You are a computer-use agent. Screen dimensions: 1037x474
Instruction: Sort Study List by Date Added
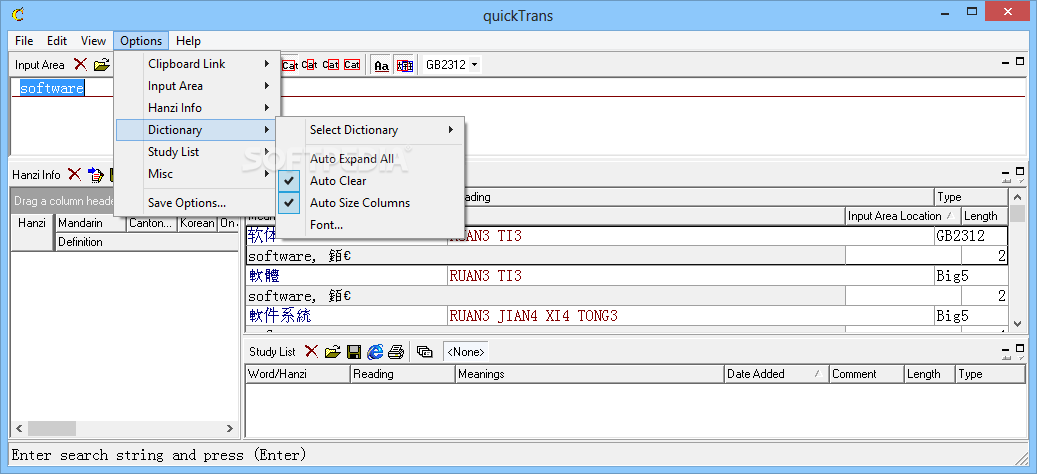[776, 374]
